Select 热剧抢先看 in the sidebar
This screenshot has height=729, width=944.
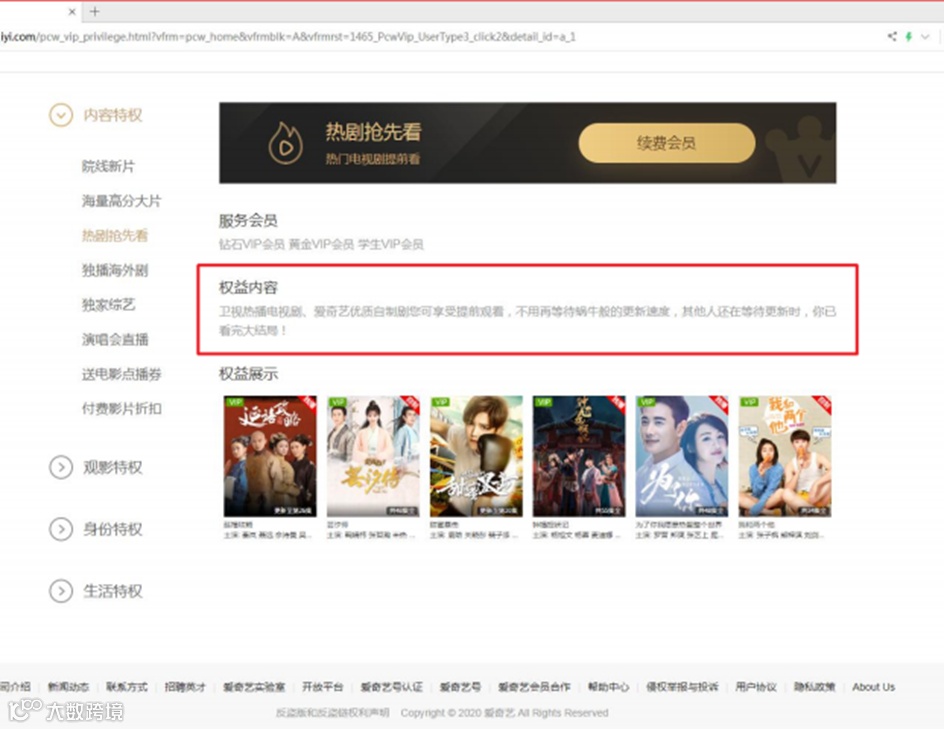pos(115,235)
